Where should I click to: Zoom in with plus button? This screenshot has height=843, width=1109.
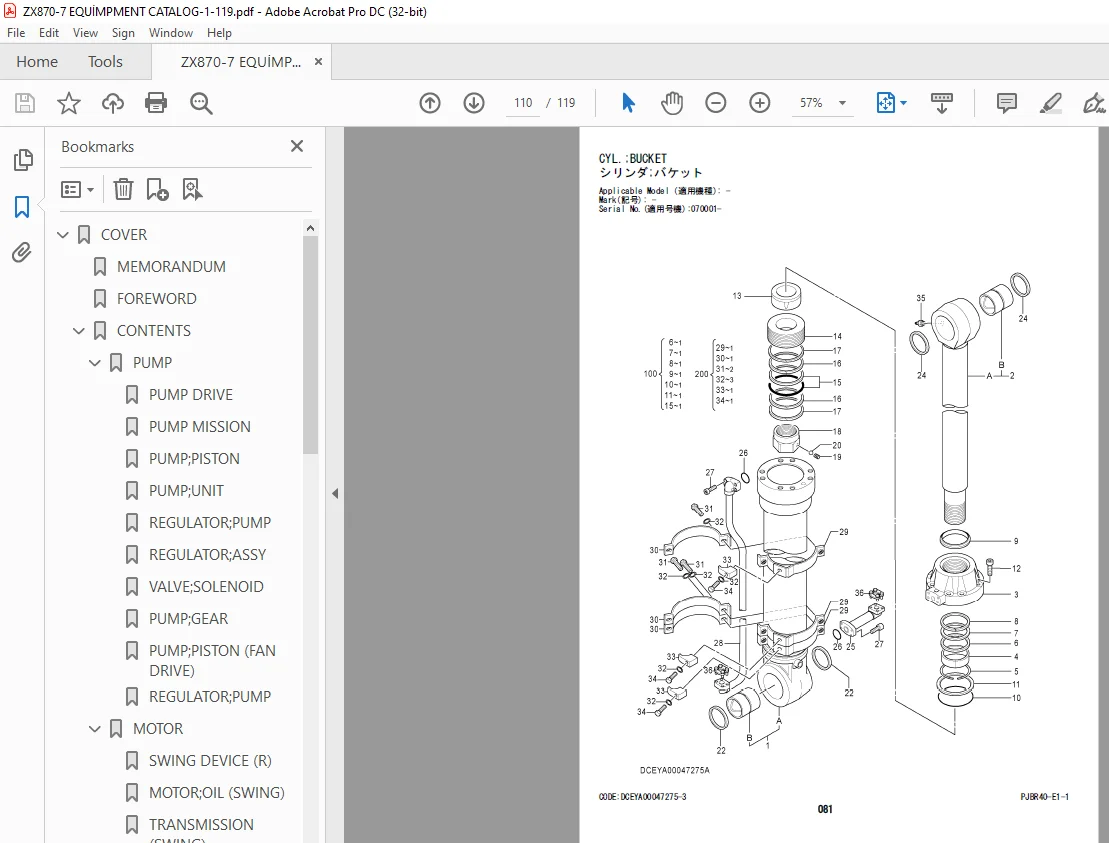pyautogui.click(x=760, y=103)
